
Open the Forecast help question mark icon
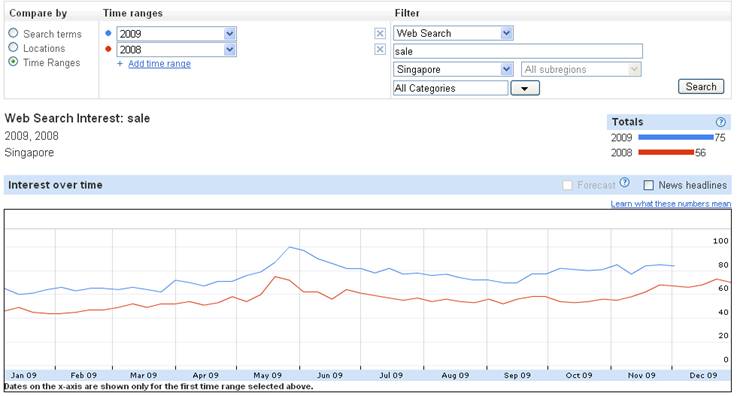[x=624, y=182]
